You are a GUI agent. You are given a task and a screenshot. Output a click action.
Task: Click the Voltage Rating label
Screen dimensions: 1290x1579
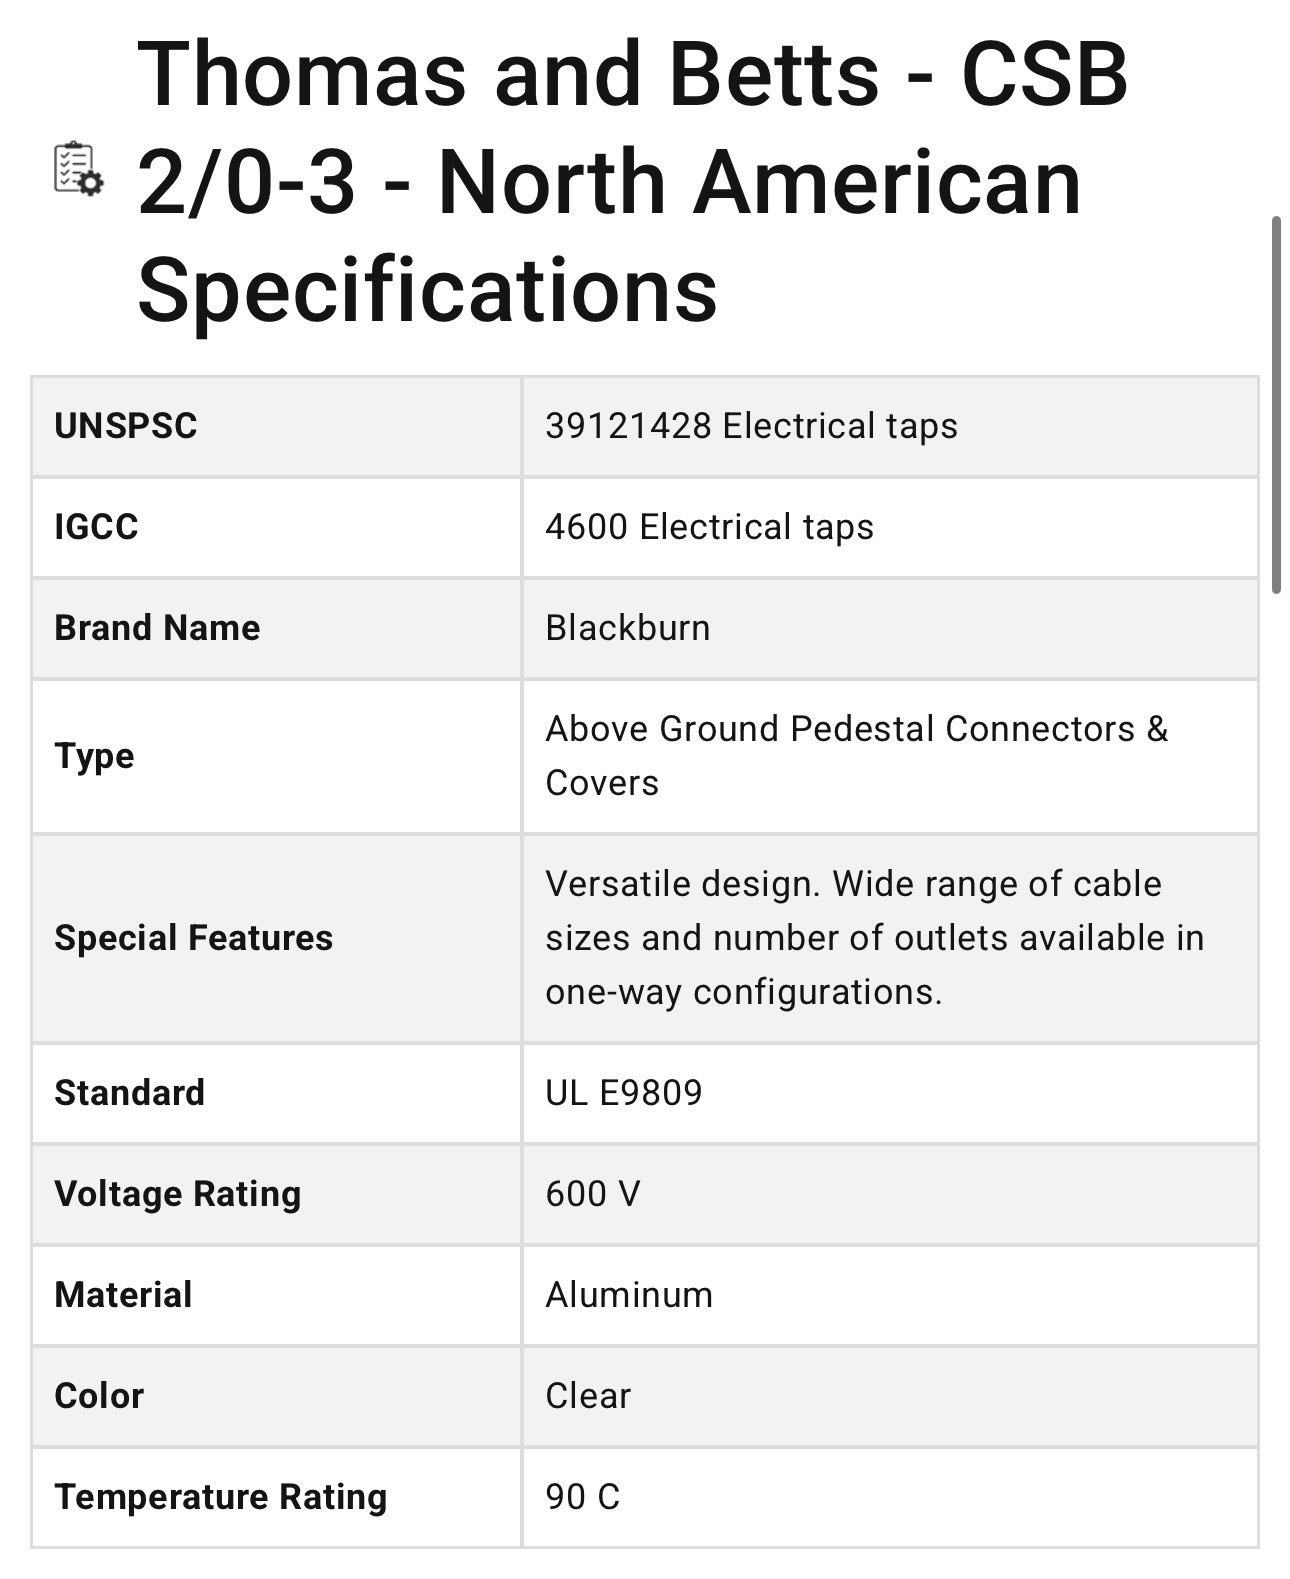tap(178, 1194)
